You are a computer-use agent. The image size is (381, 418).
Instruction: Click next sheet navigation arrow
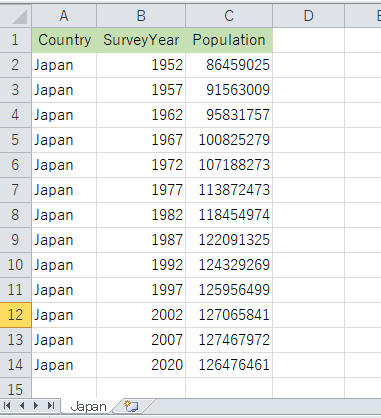tap(36, 406)
